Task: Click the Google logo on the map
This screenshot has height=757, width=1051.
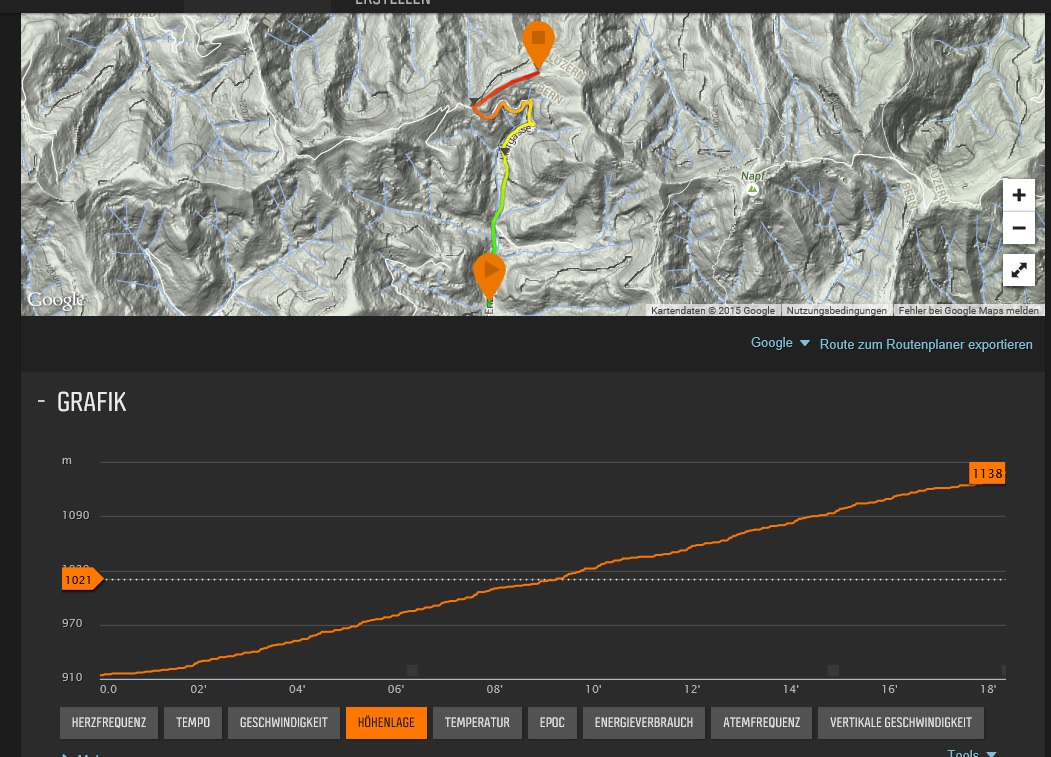Action: [55, 300]
